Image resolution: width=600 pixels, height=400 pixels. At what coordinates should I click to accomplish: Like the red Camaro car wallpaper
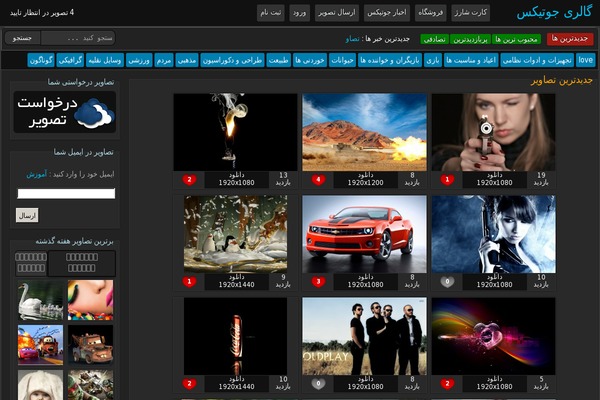coord(318,282)
